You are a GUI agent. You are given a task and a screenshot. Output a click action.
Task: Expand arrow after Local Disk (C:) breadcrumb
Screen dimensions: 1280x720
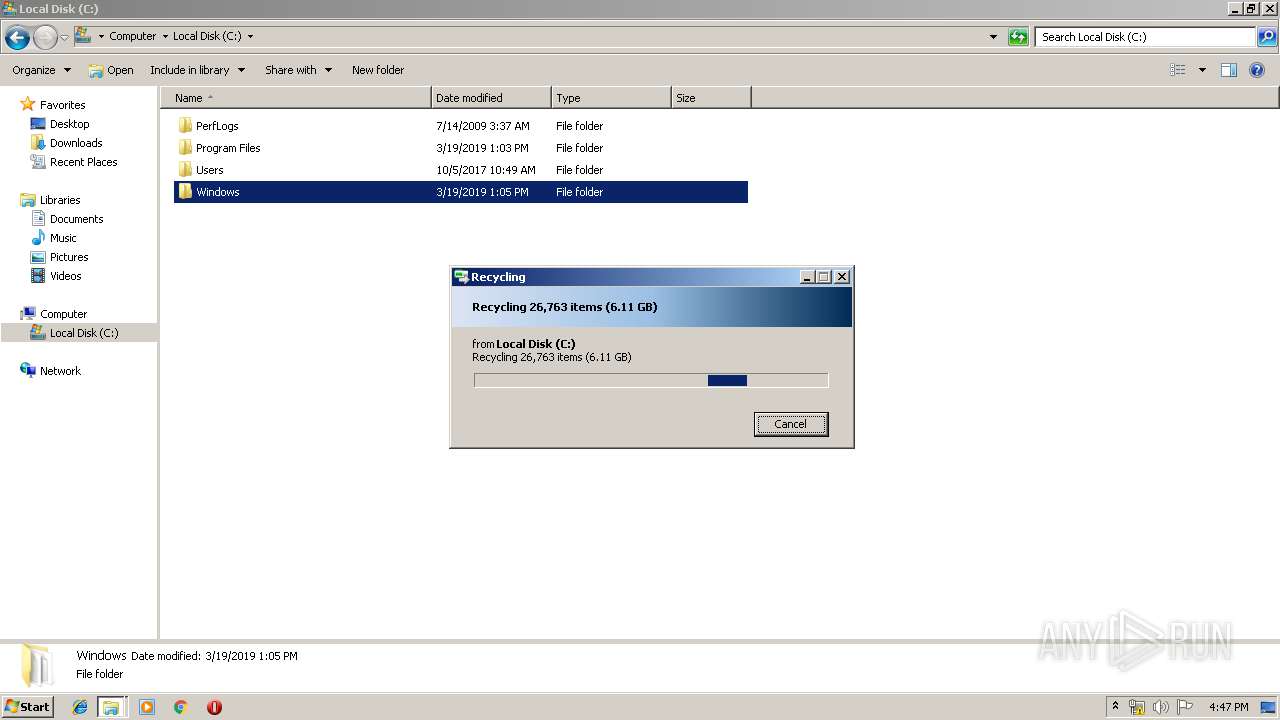(250, 36)
